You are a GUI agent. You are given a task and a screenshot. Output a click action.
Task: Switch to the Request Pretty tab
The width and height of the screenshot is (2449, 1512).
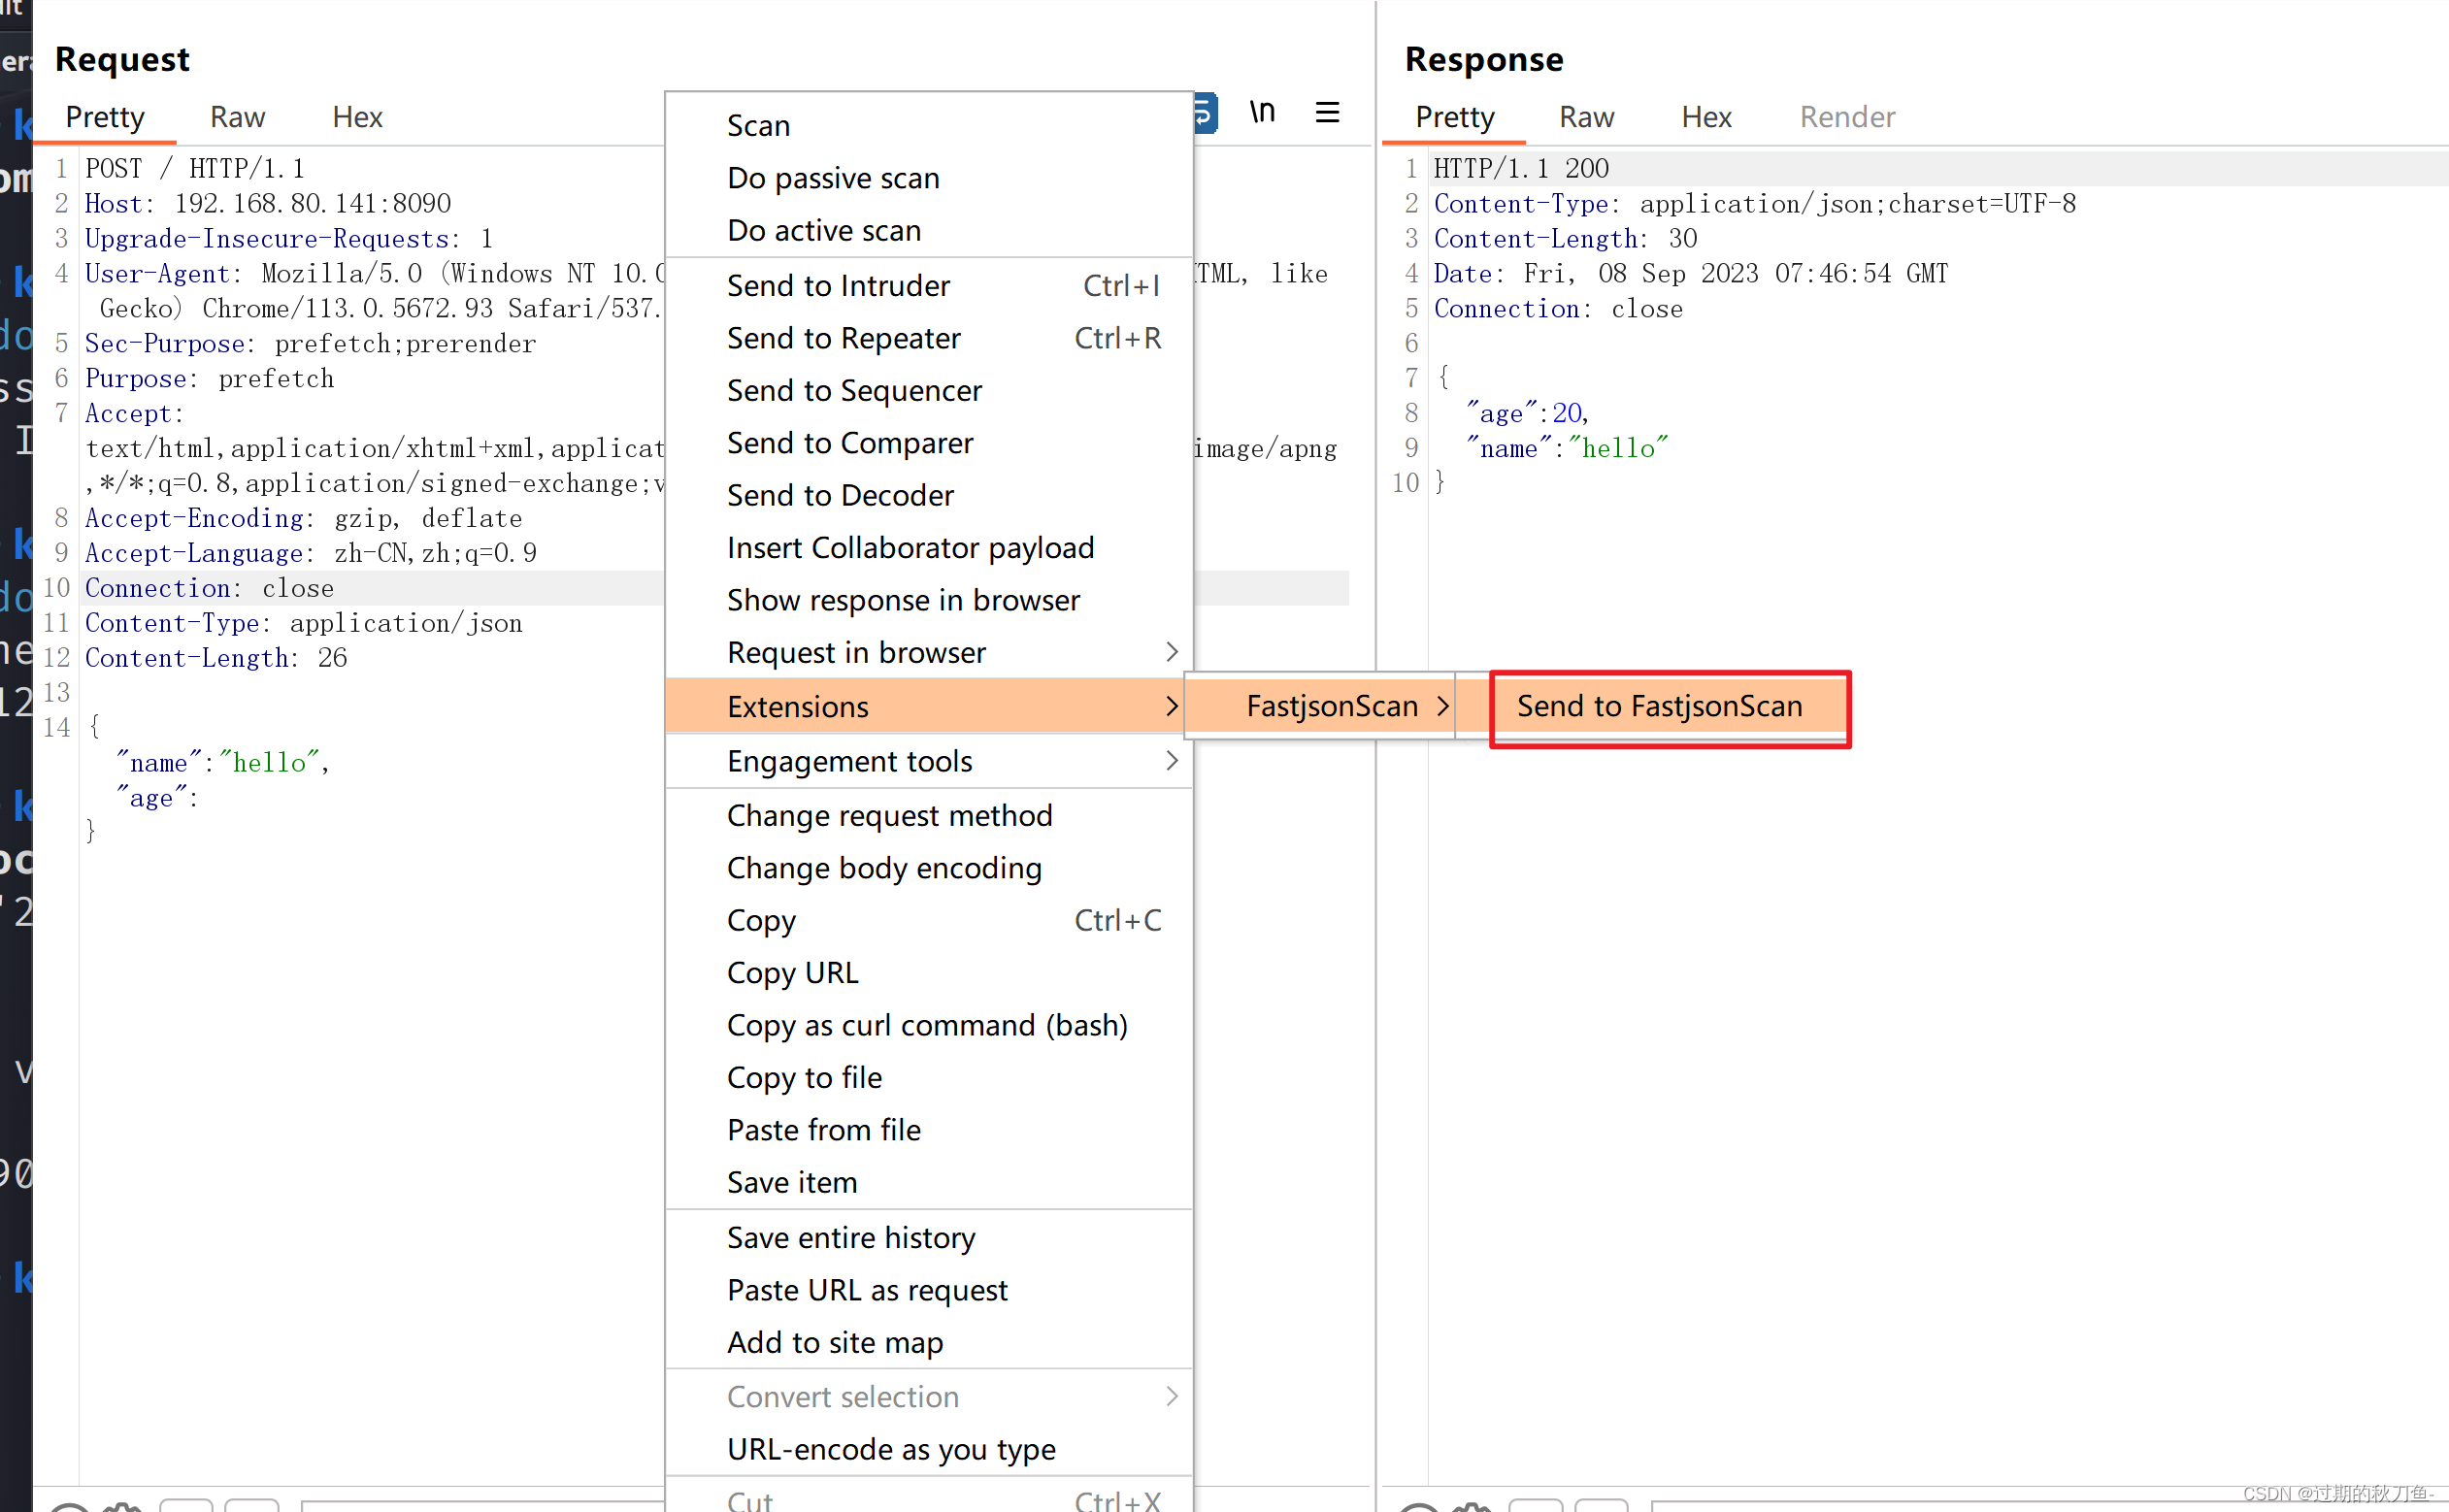(x=105, y=117)
